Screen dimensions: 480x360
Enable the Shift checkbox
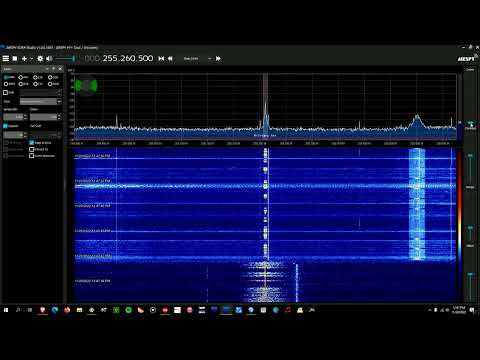pos(5,92)
